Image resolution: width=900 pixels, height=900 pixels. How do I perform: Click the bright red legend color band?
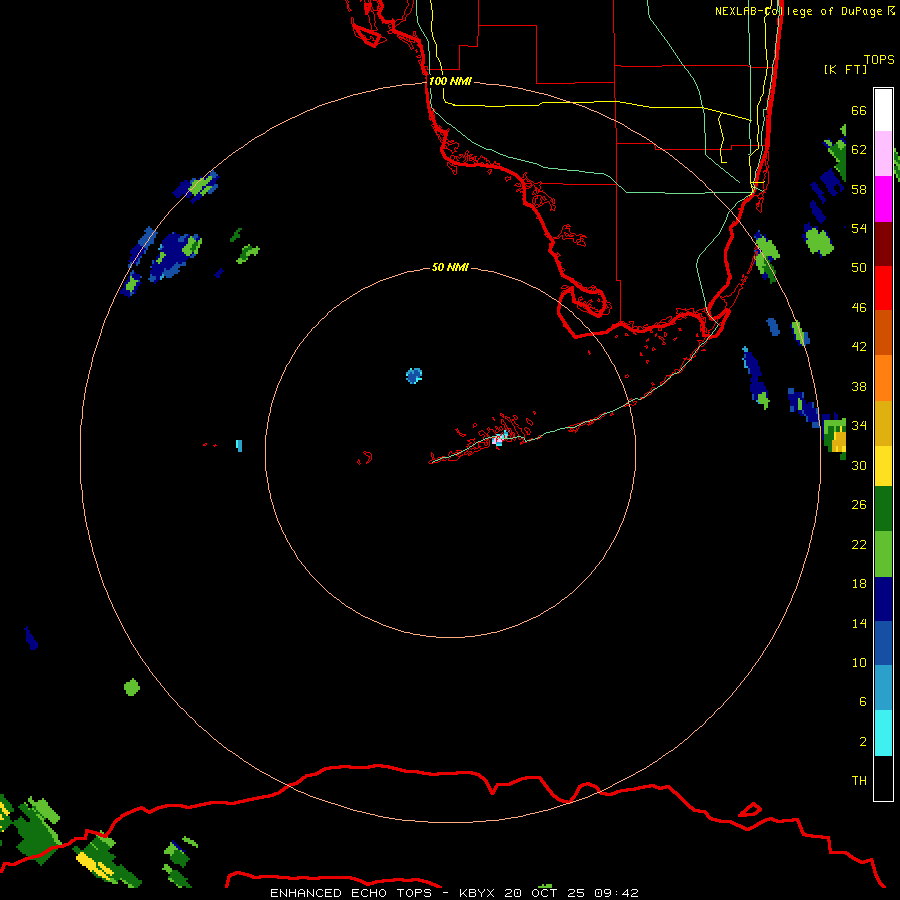[x=883, y=288]
